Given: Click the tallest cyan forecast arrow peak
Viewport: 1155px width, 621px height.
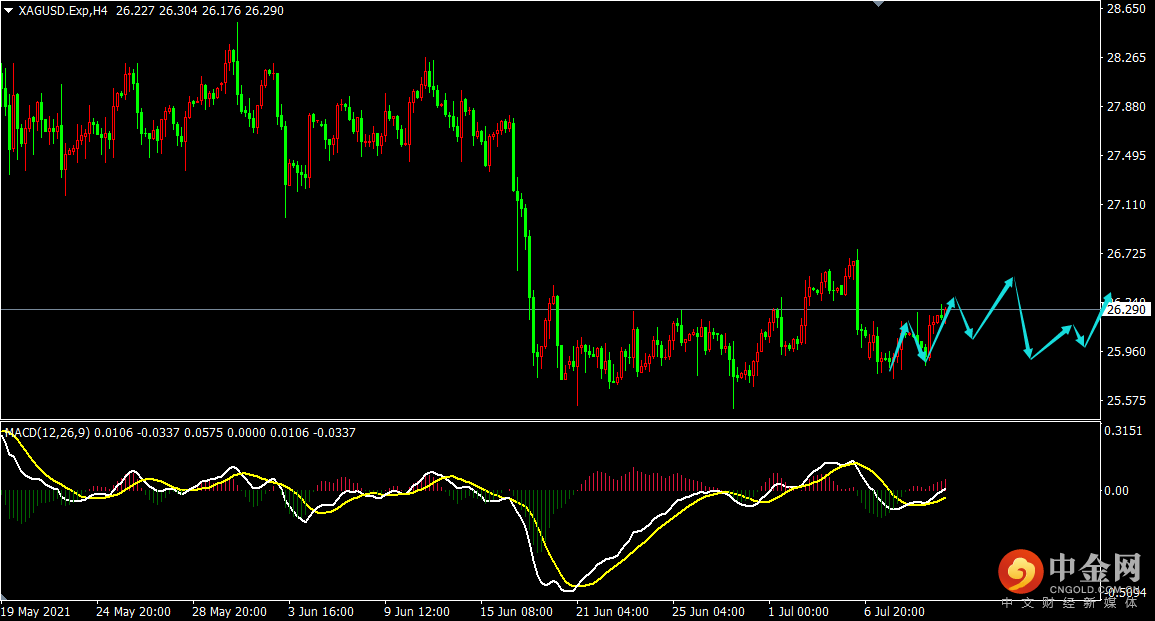Looking at the screenshot, I should coord(1011,280).
